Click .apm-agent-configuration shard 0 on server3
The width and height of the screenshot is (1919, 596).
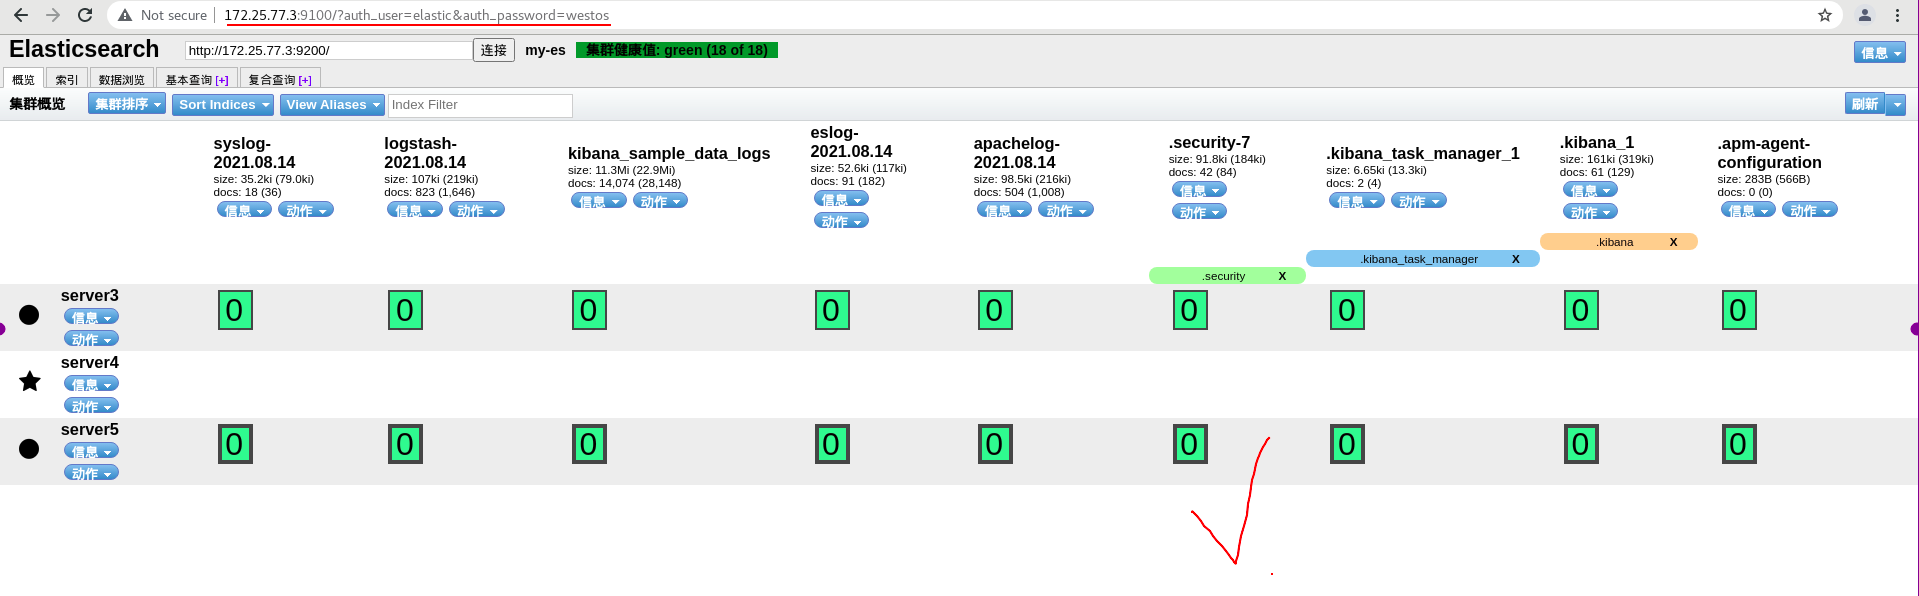[x=1739, y=310]
